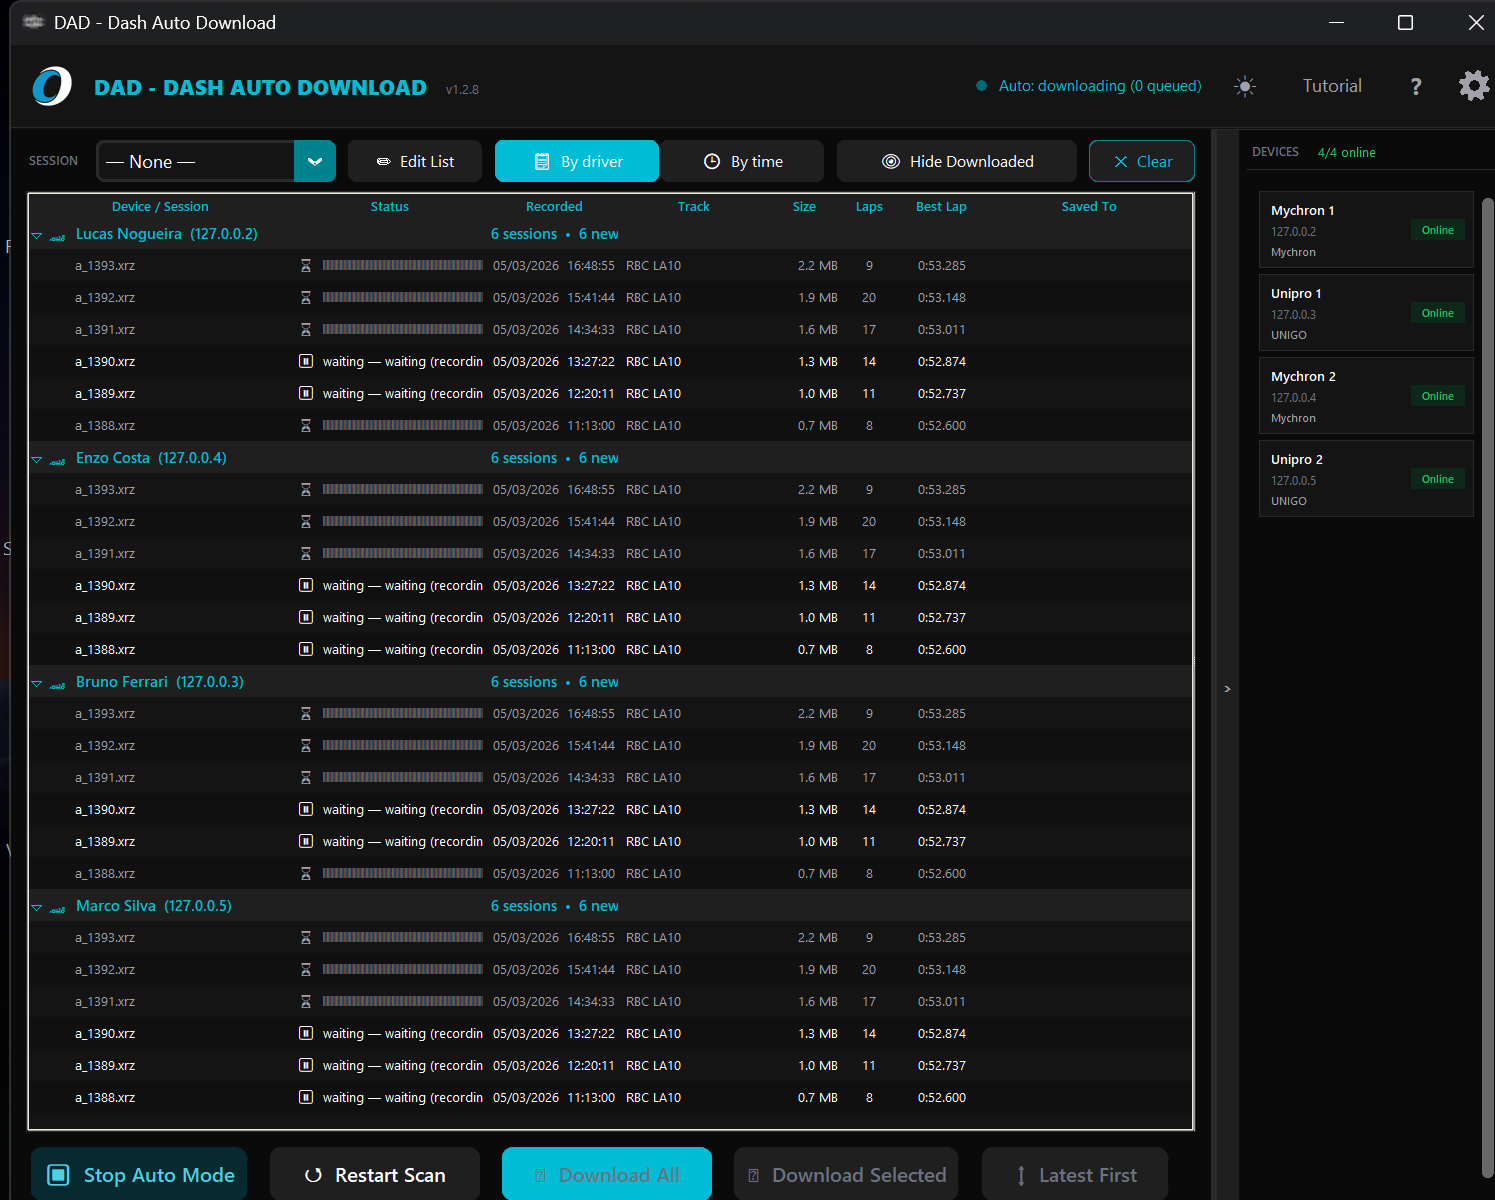Click progress bar of Marco Silva a_1391.xrz

coord(403,1001)
